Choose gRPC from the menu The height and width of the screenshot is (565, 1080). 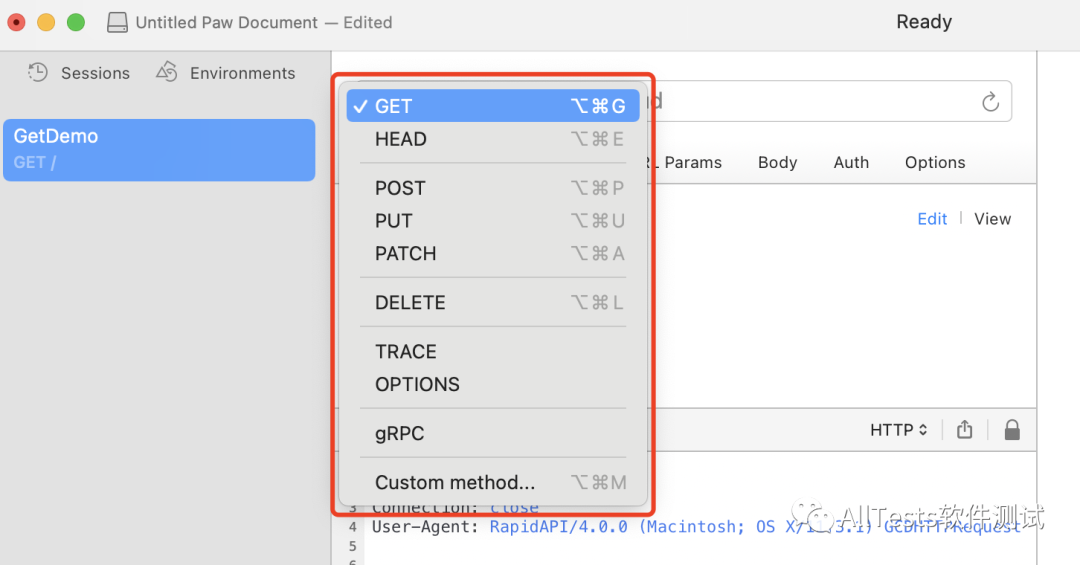point(492,433)
